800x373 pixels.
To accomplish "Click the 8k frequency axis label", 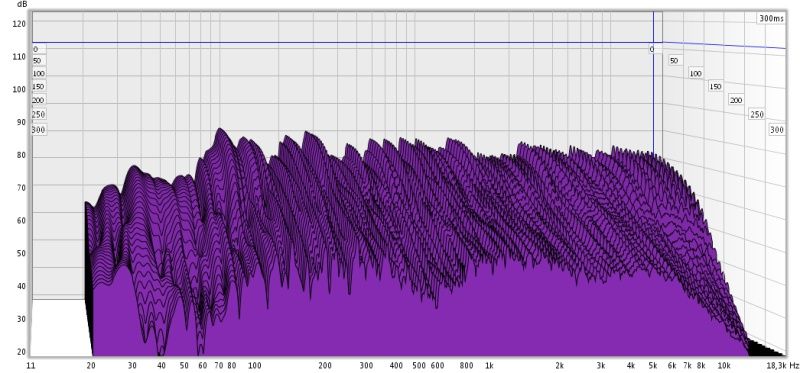I will coord(702,365).
